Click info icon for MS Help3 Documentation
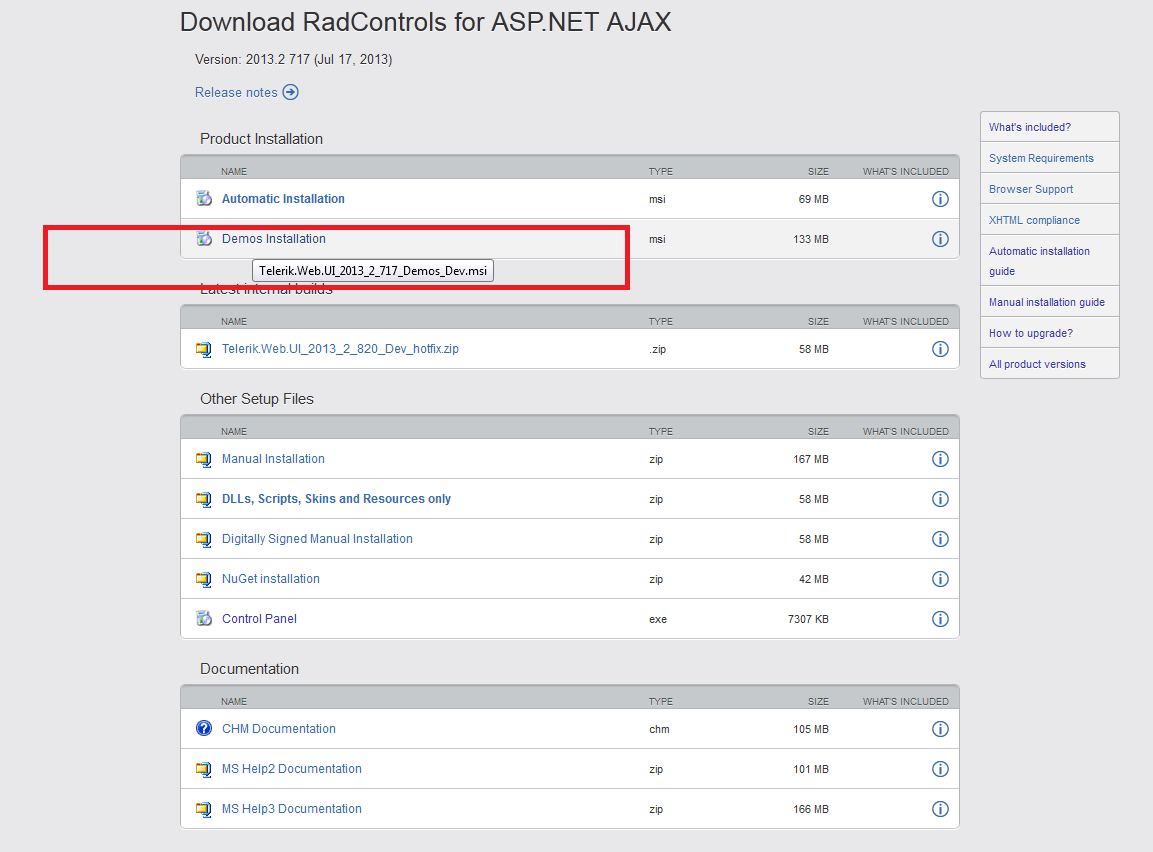 940,809
